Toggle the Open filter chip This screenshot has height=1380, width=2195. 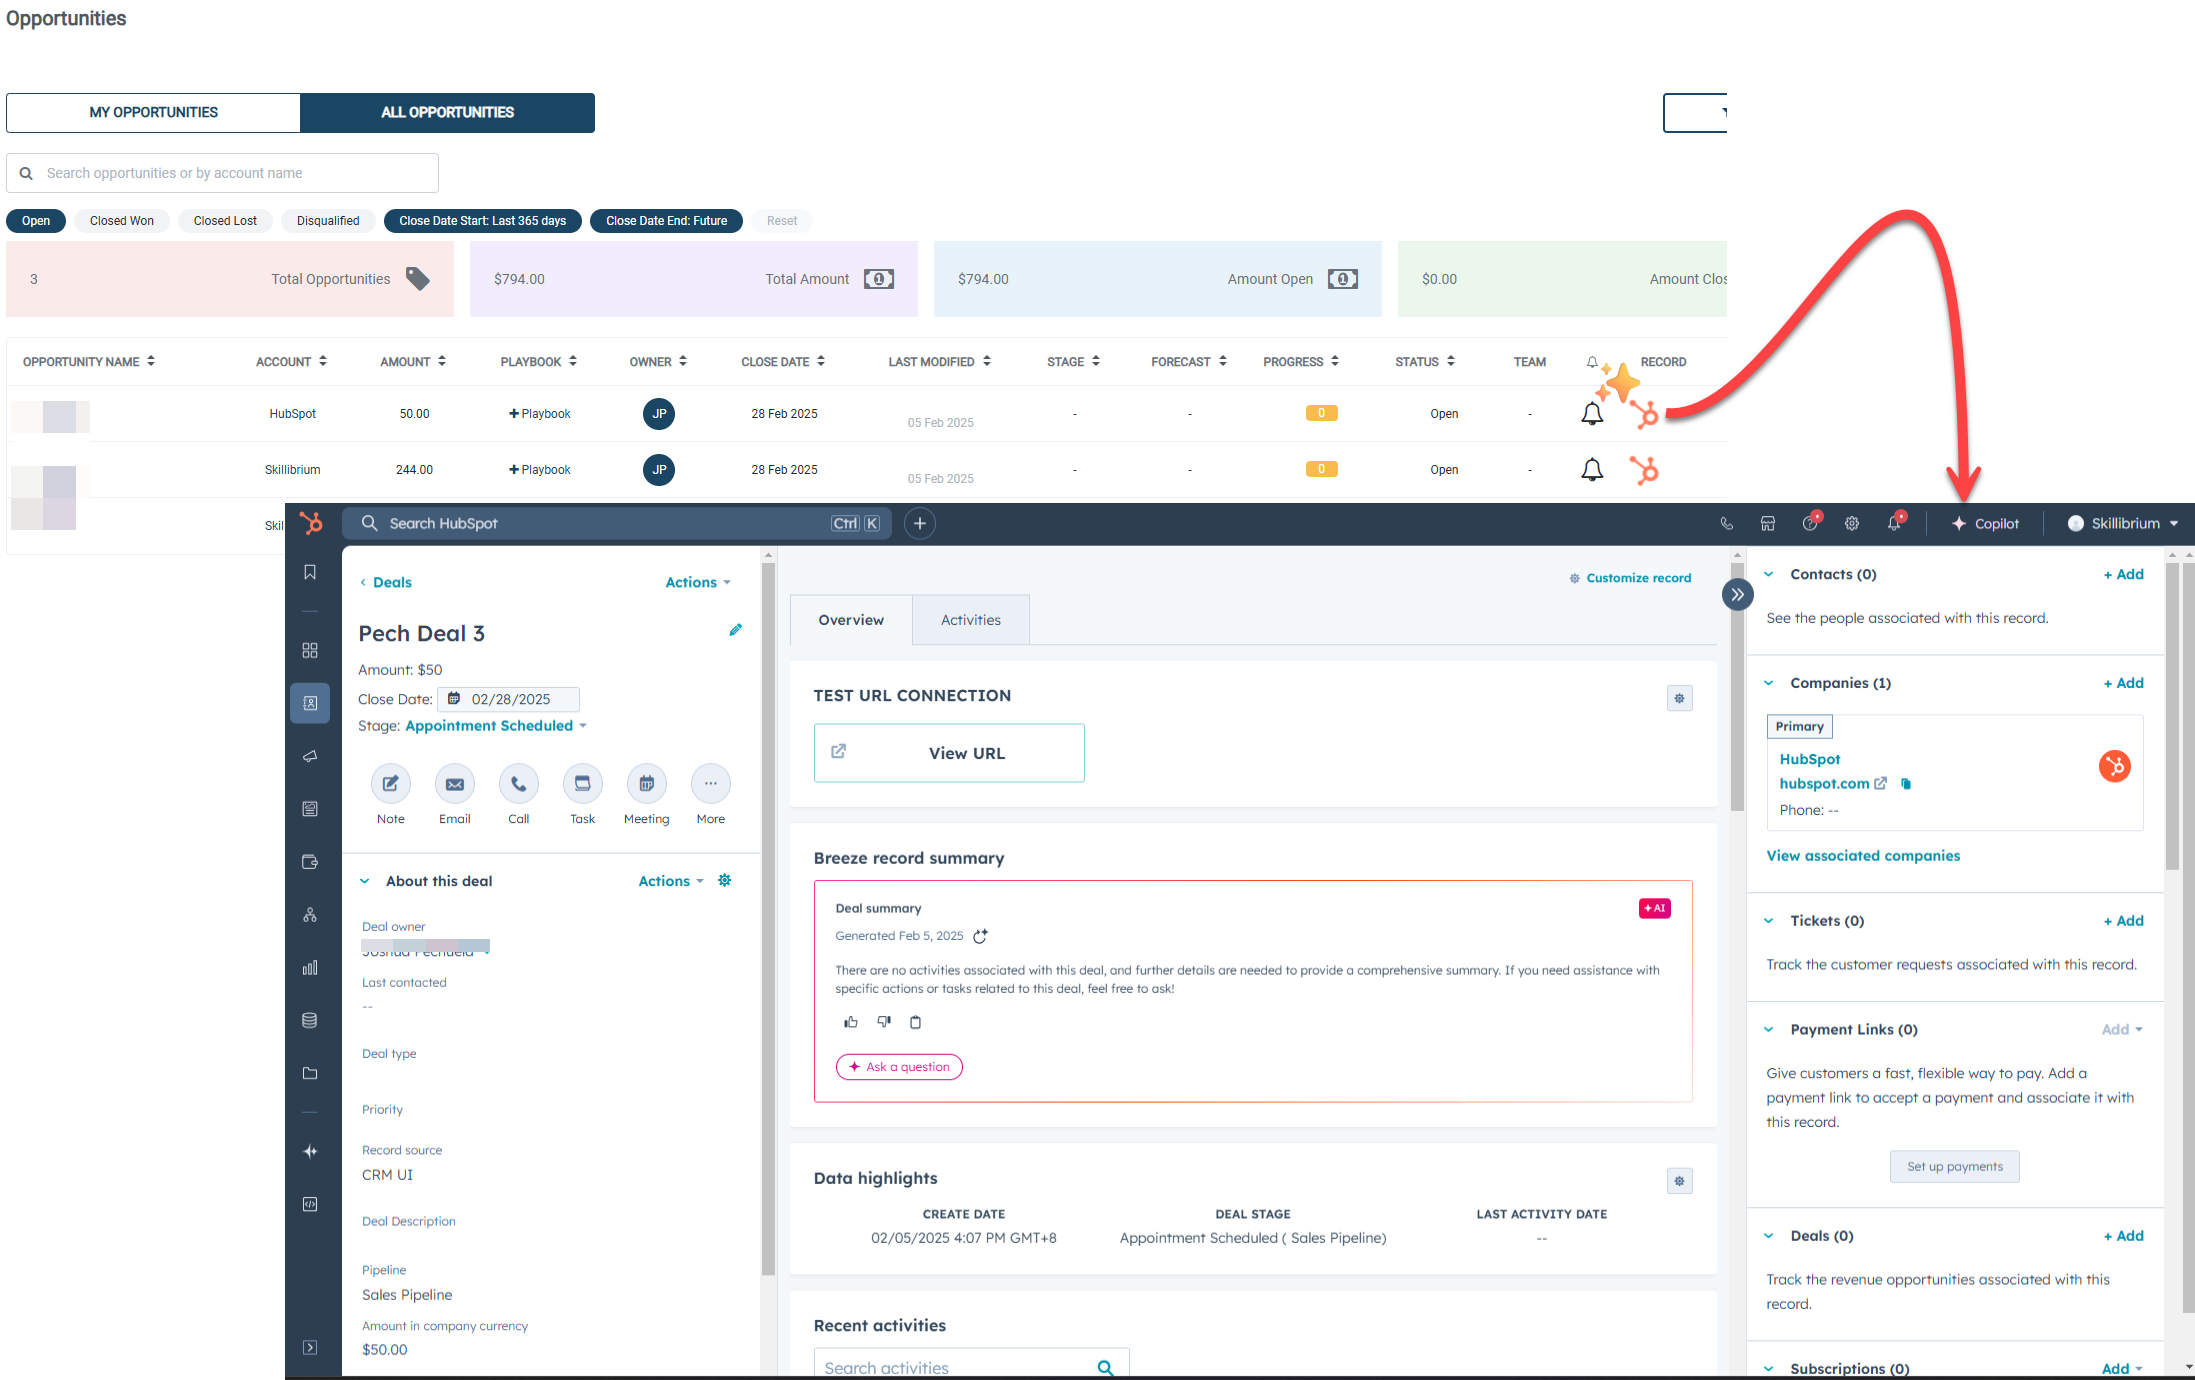point(36,221)
